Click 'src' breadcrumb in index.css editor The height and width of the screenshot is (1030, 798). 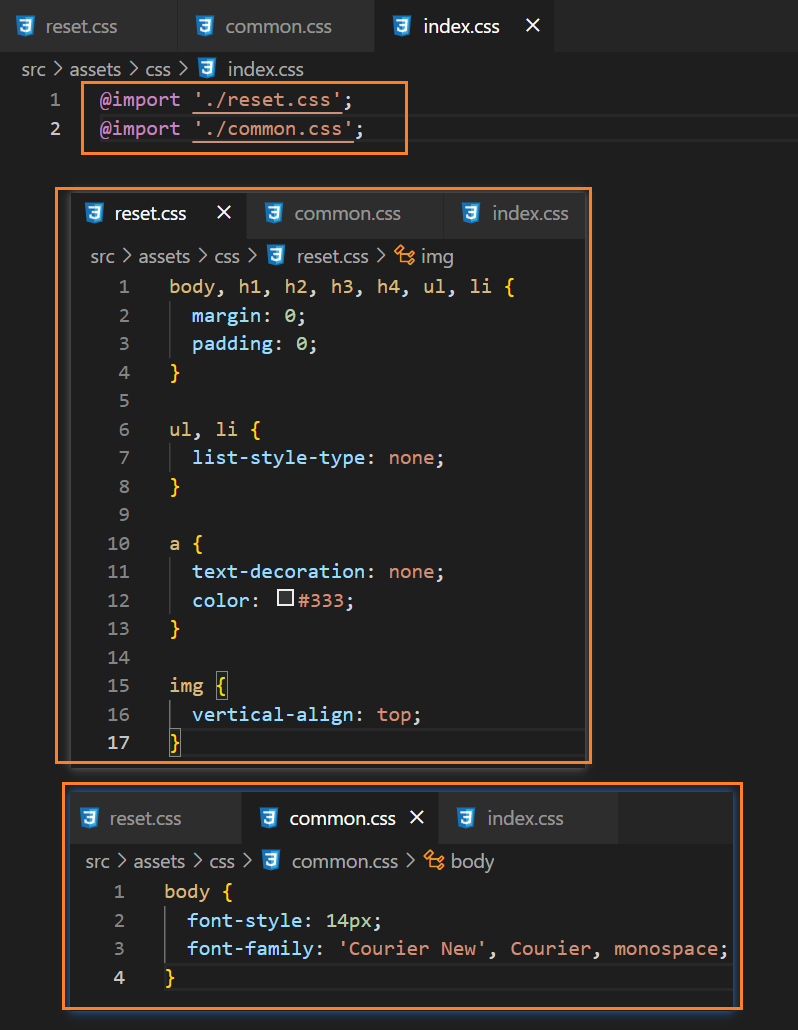pos(33,70)
